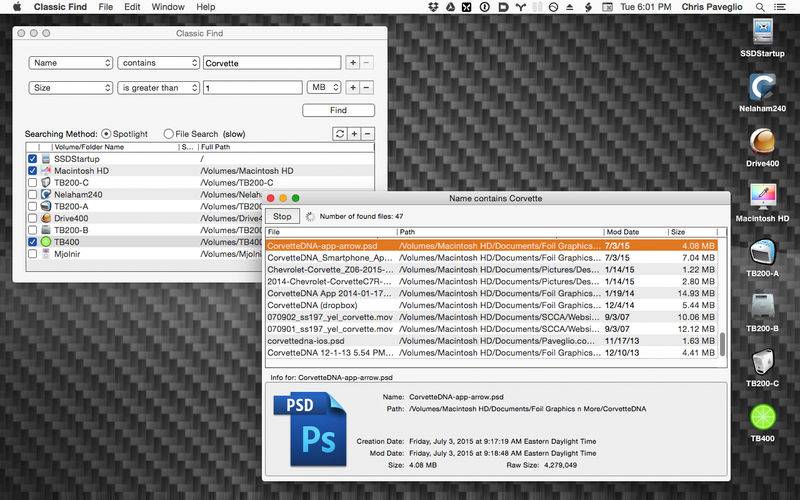Screen dimensions: 800x500
Task: Click the Google Drive menu bar icon
Action: point(450,7)
